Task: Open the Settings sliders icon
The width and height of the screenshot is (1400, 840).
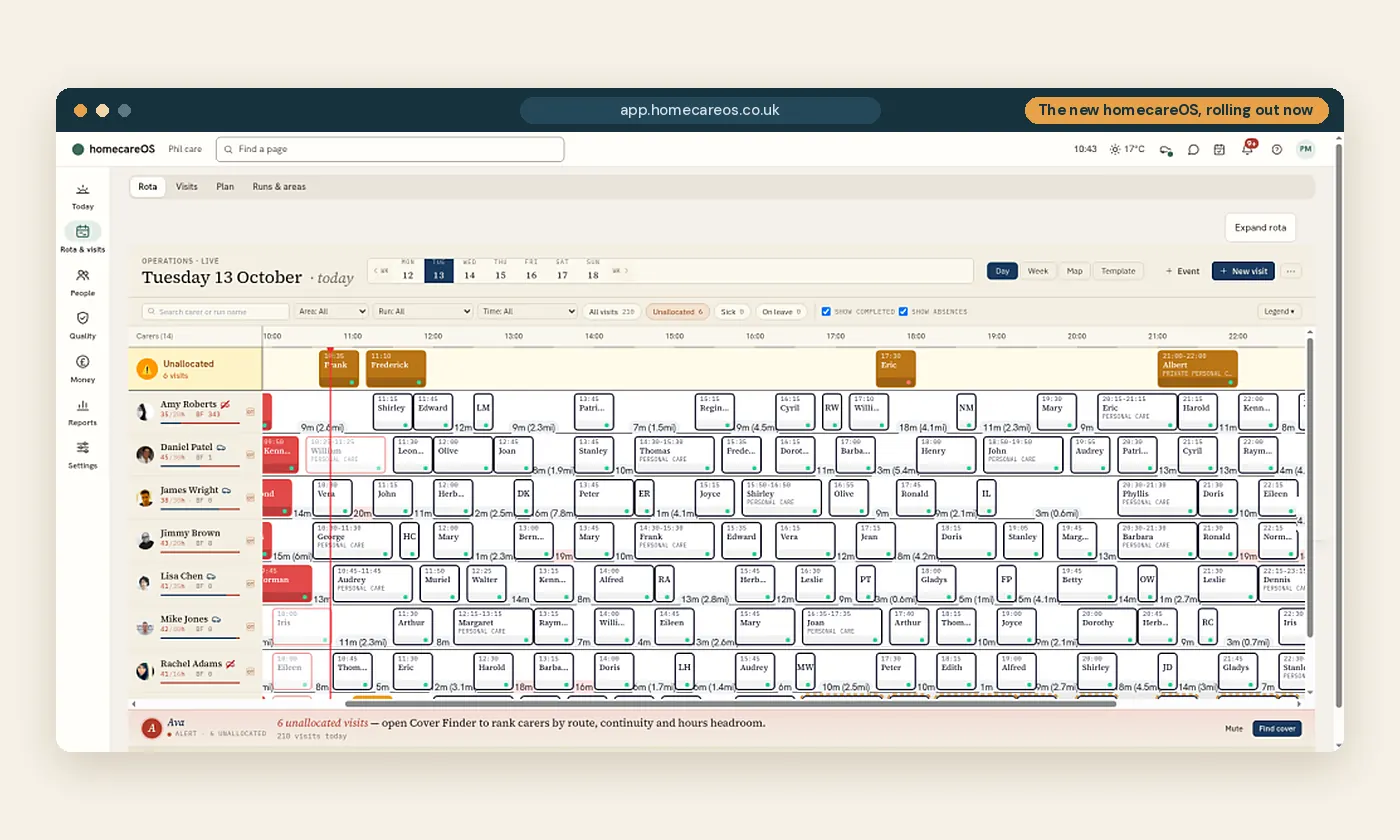Action: click(83, 447)
